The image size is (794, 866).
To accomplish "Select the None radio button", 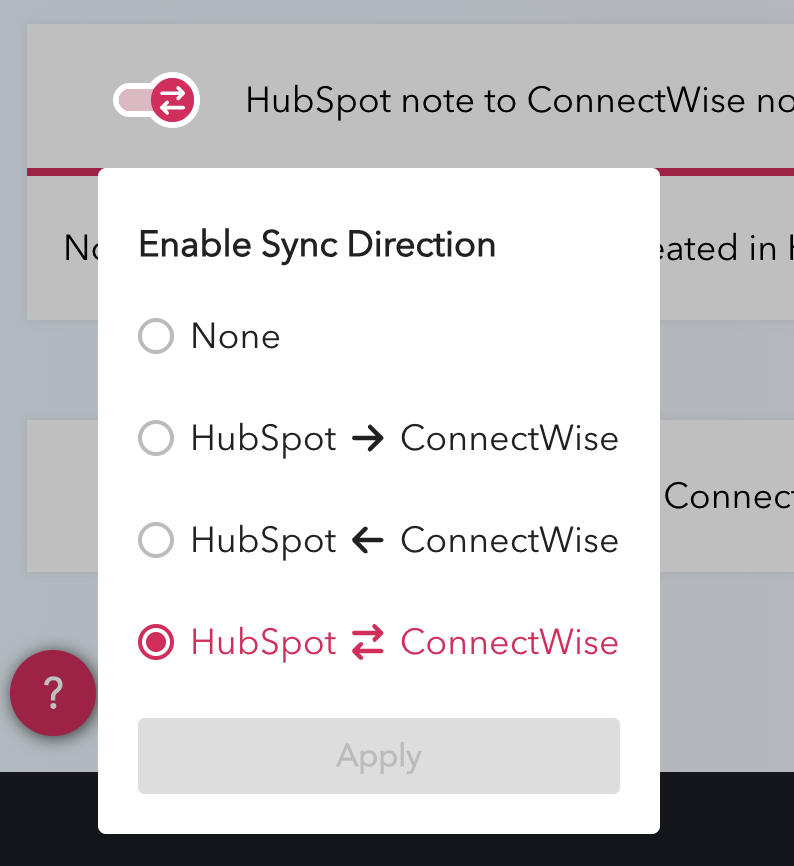I will 156,336.
